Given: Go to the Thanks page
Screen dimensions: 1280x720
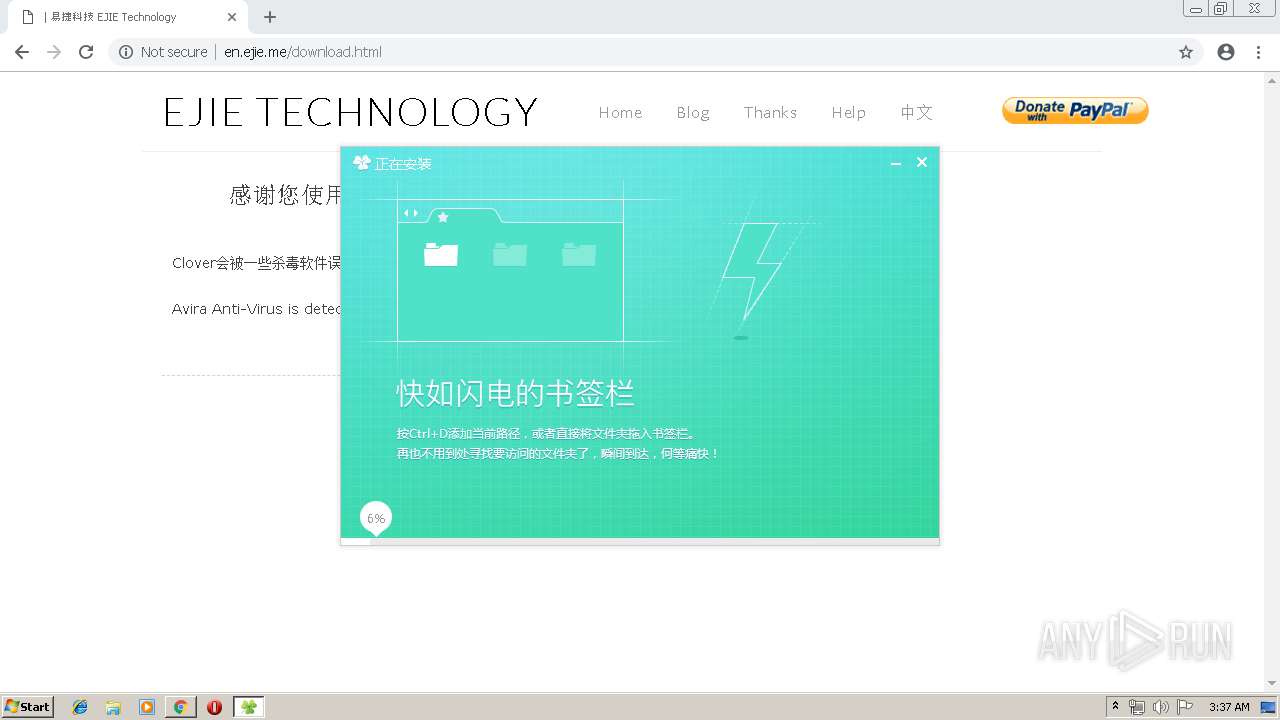Looking at the screenshot, I should [770, 112].
